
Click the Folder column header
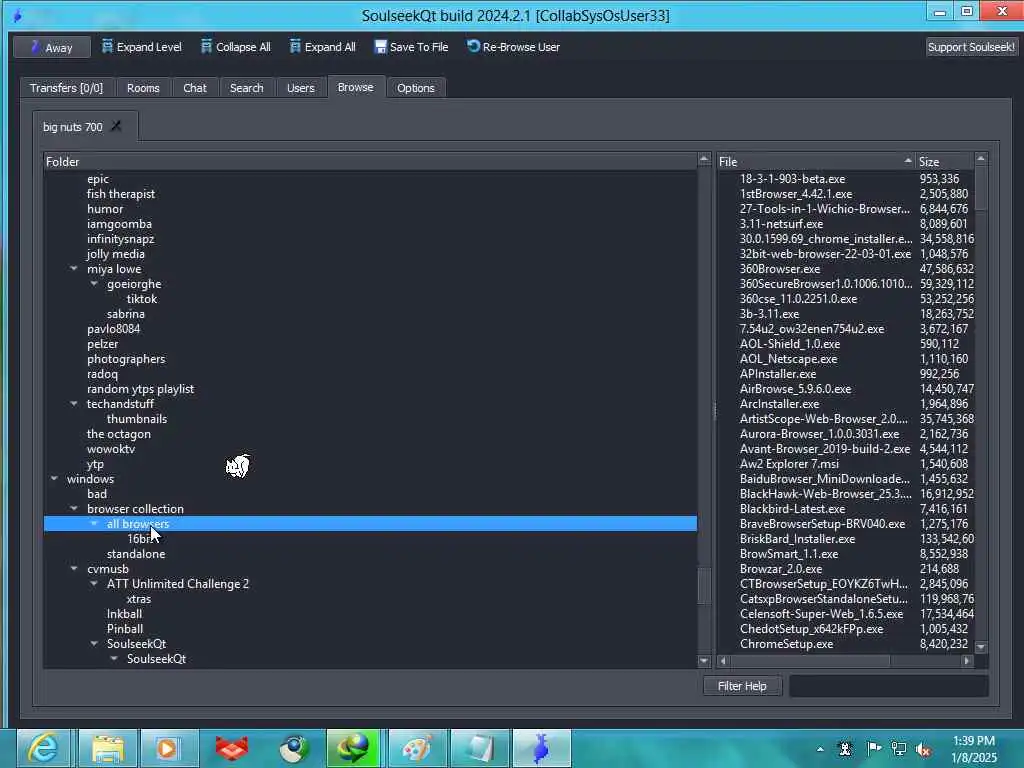[x=370, y=161]
